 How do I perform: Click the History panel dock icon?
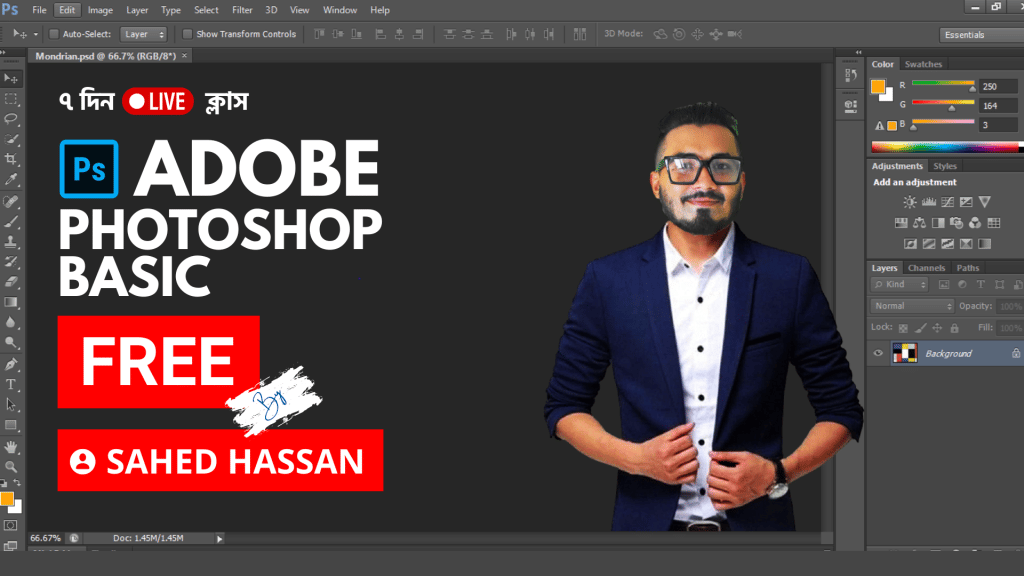tap(850, 76)
